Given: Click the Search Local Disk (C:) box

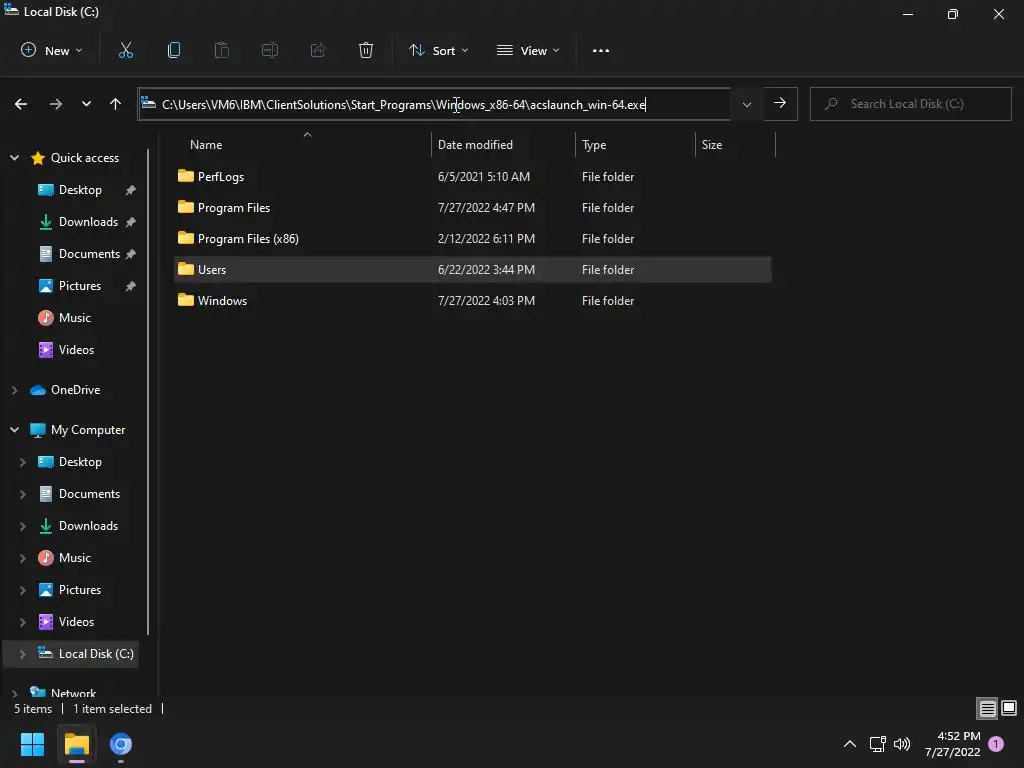Looking at the screenshot, I should pos(910,104).
